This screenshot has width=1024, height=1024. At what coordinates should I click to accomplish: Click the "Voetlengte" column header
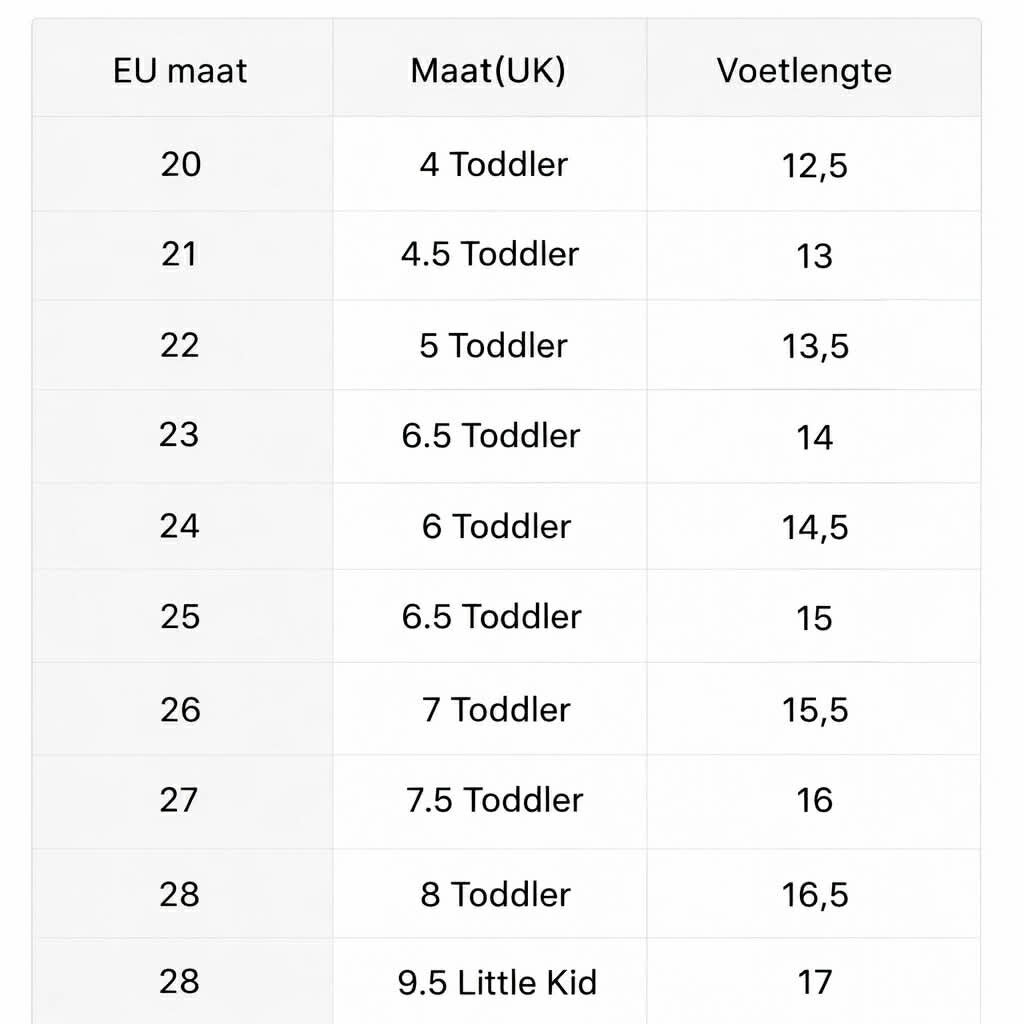pos(804,71)
